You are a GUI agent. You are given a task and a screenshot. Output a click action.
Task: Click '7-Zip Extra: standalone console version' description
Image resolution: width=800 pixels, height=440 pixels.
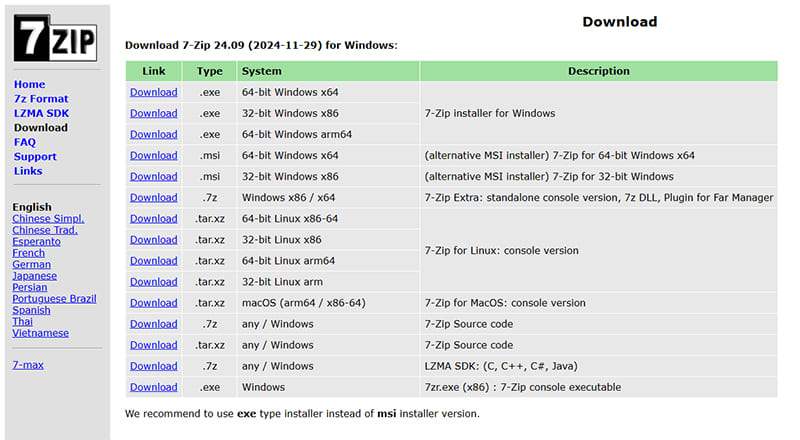[x=599, y=198]
